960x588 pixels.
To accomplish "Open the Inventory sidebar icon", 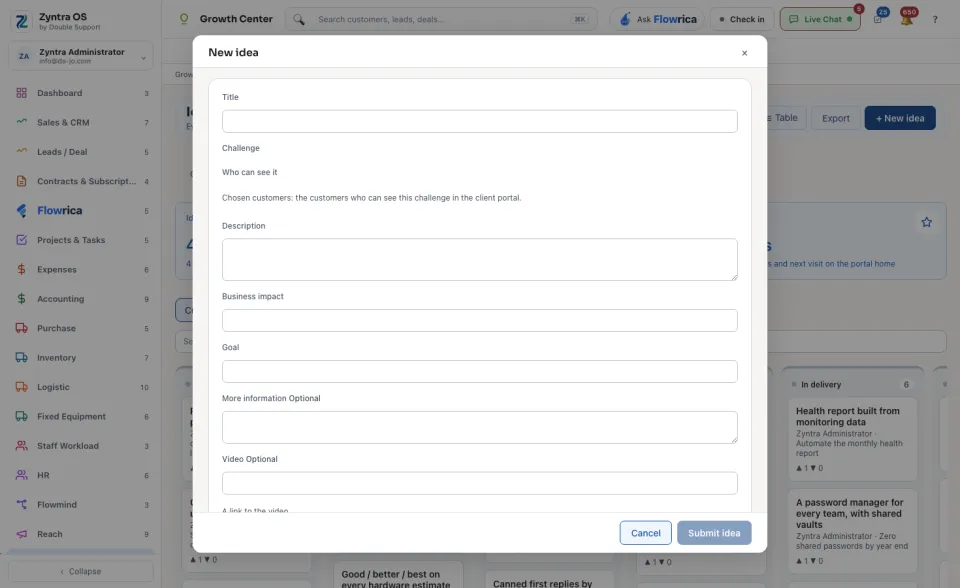I will click(x=21, y=357).
